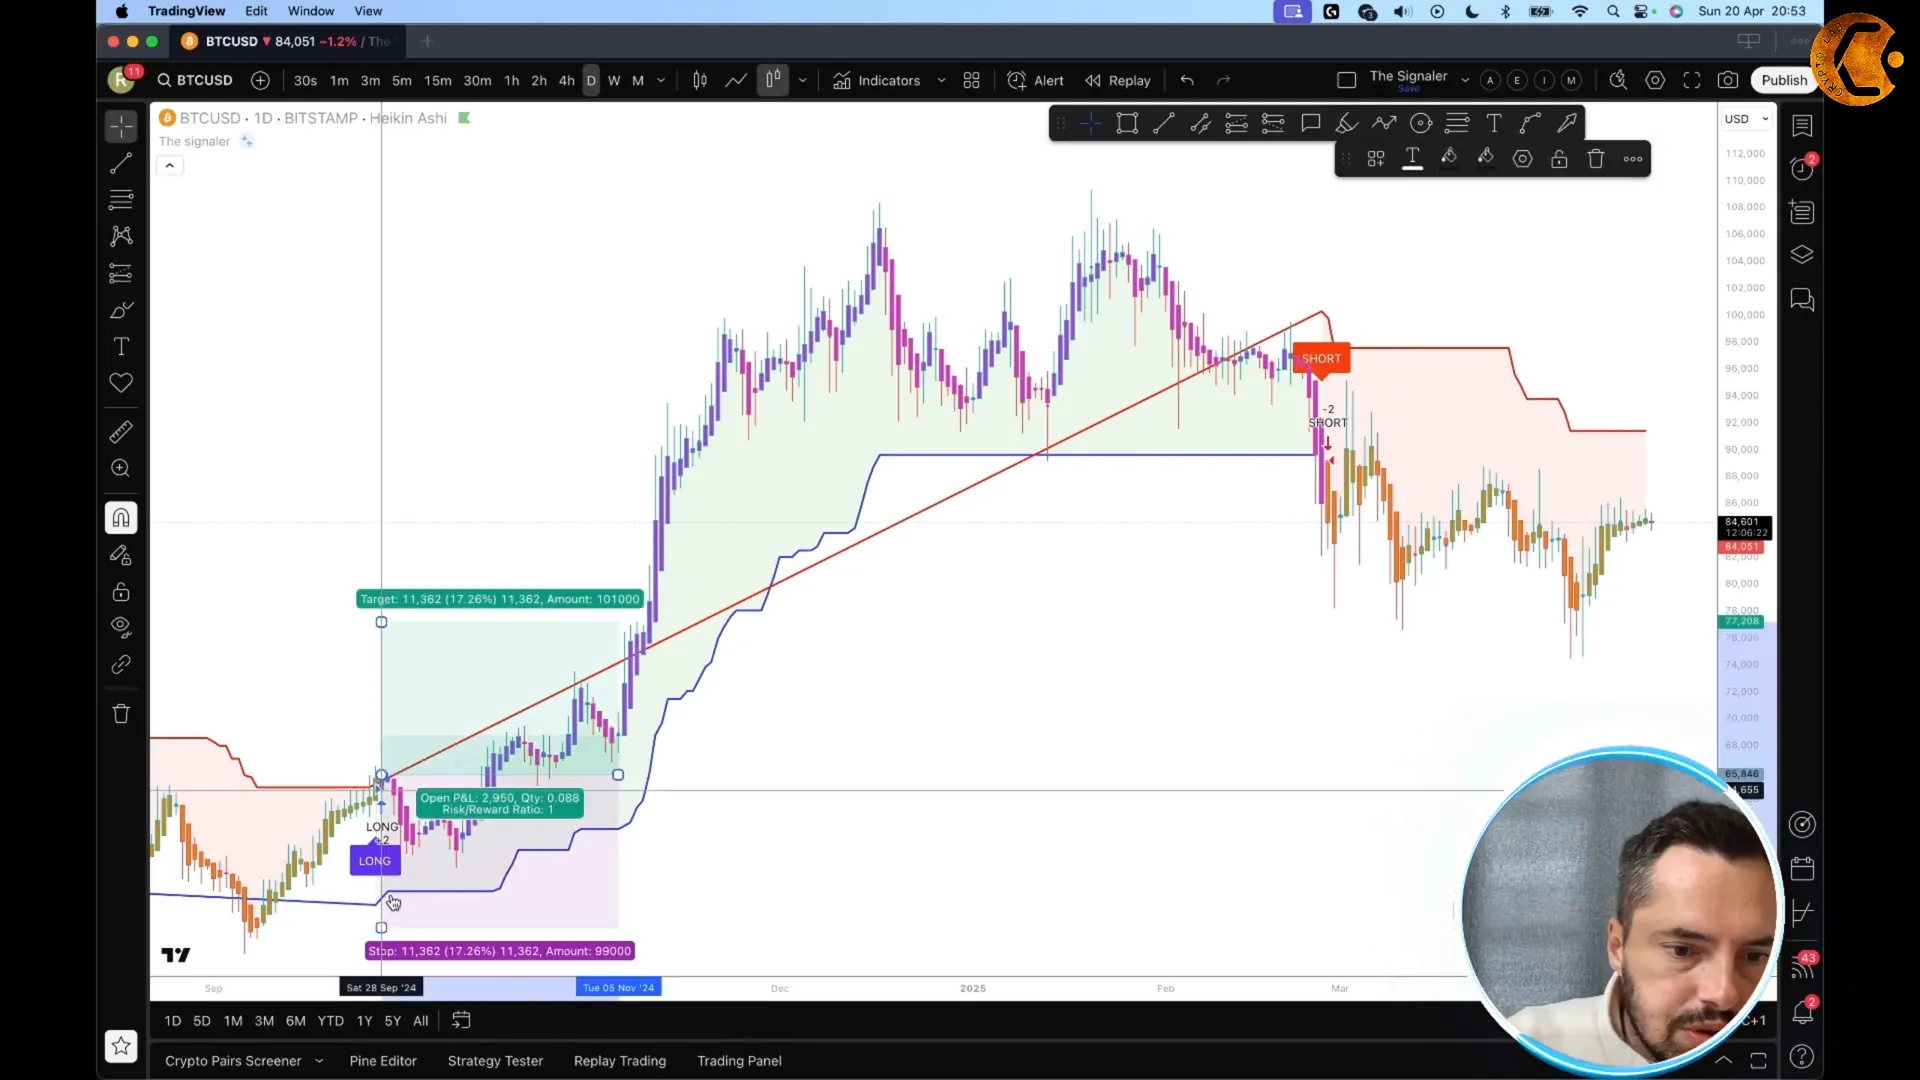Click the undo arrow
Image resolution: width=1920 pixels, height=1080 pixels.
point(1187,81)
